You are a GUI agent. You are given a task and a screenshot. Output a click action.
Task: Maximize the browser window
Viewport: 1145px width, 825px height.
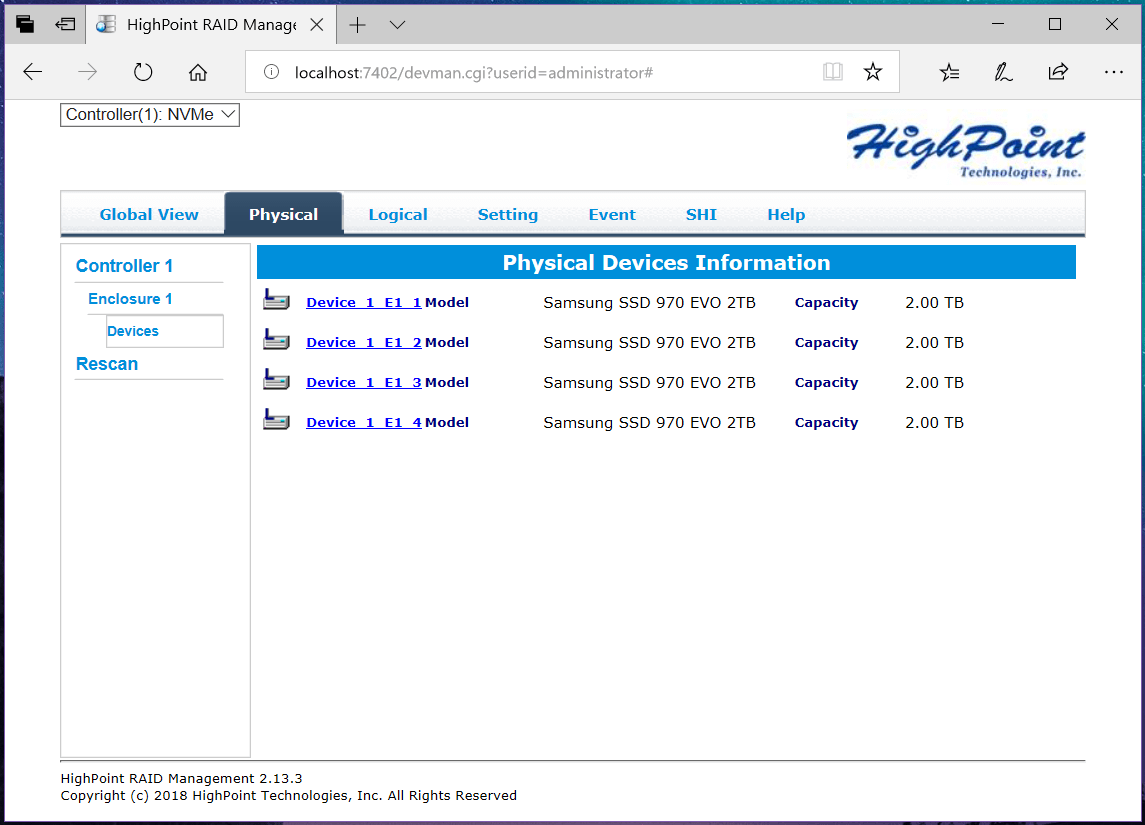[x=1054, y=24]
